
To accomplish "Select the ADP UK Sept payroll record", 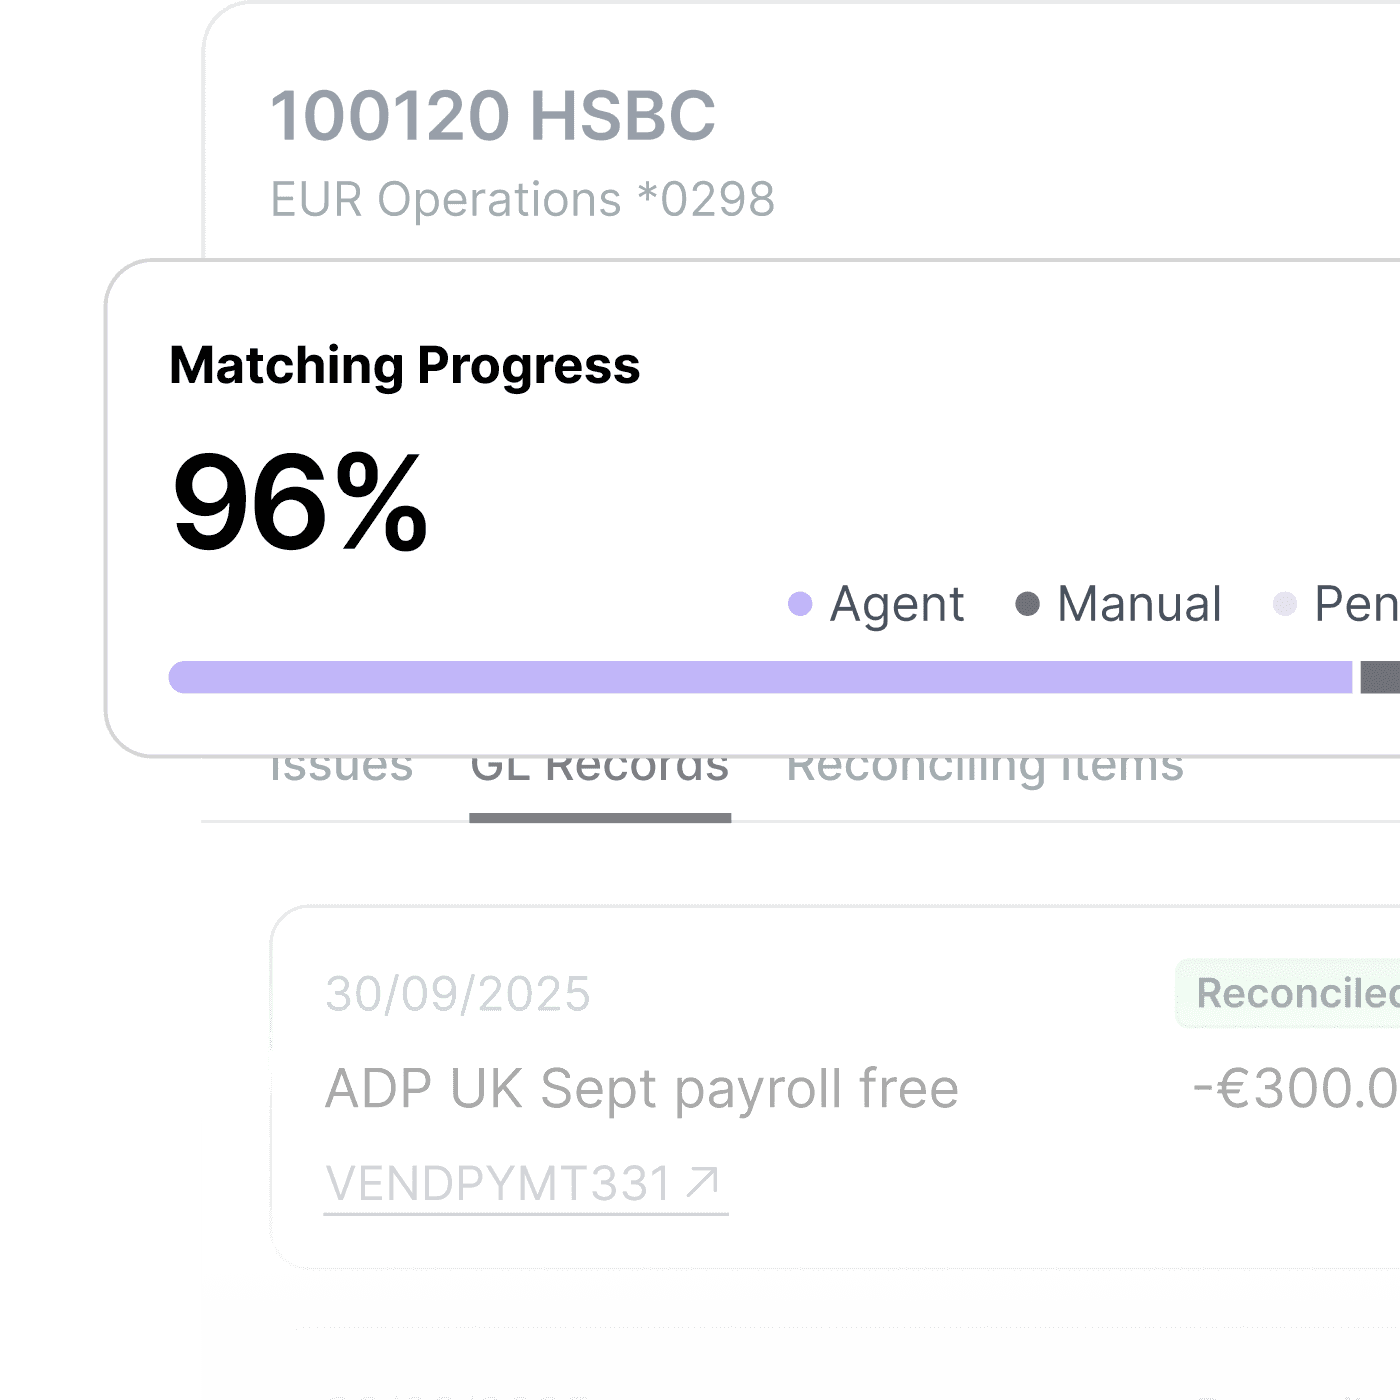I will [642, 1088].
